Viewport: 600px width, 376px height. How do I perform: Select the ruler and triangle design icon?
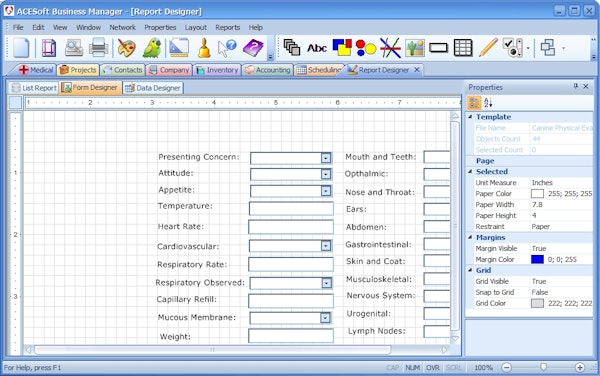click(x=179, y=48)
